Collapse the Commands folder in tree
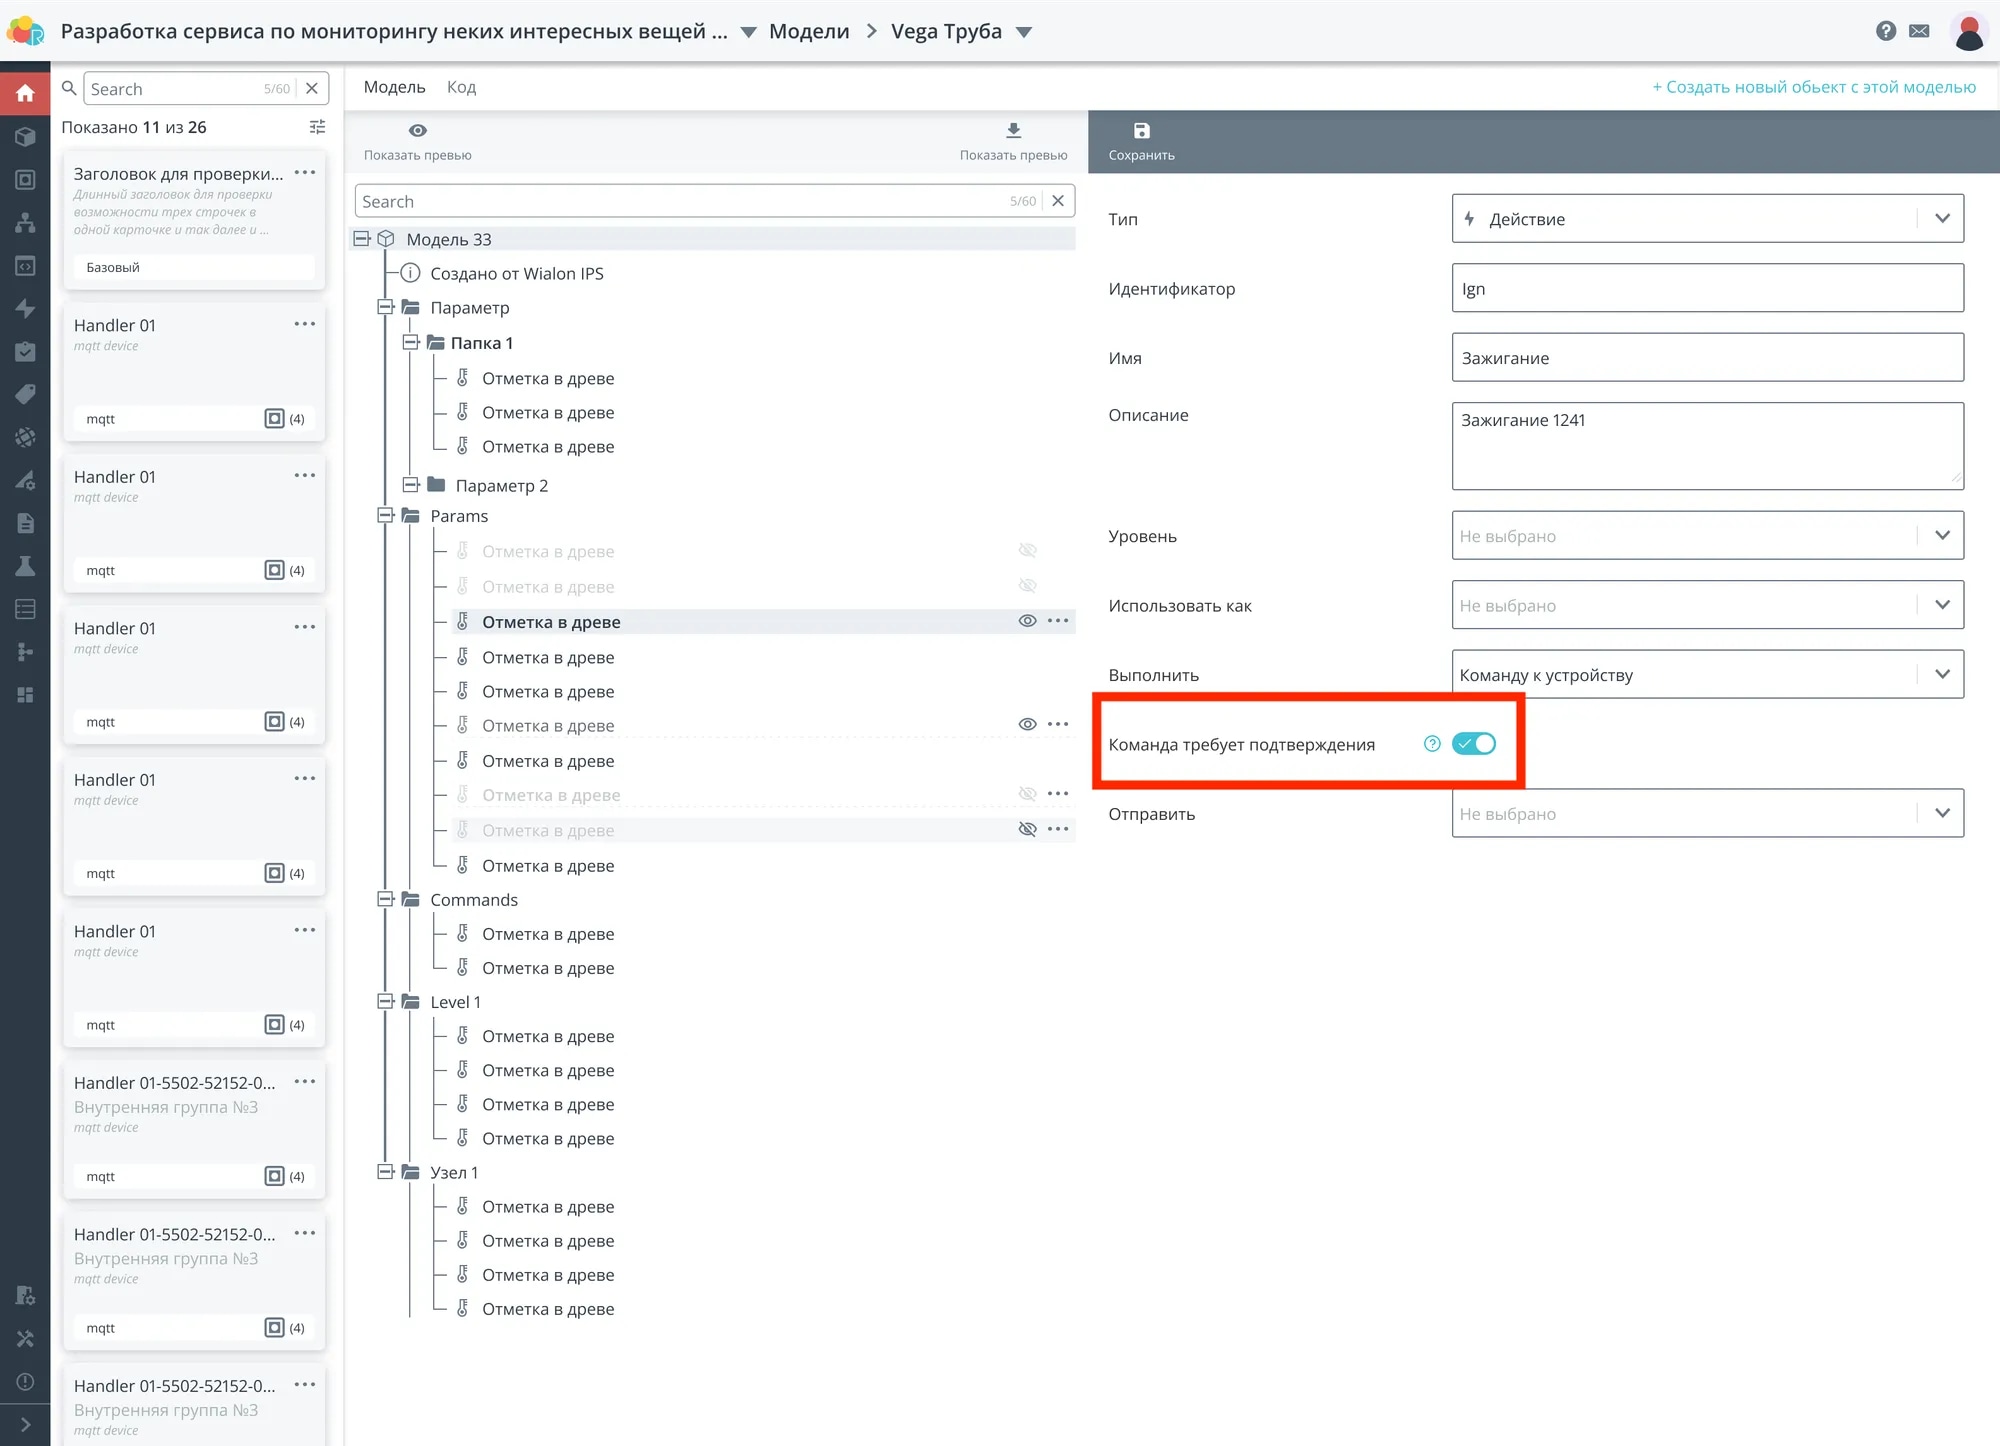Viewport: 2000px width, 1446px height. pos(385,900)
